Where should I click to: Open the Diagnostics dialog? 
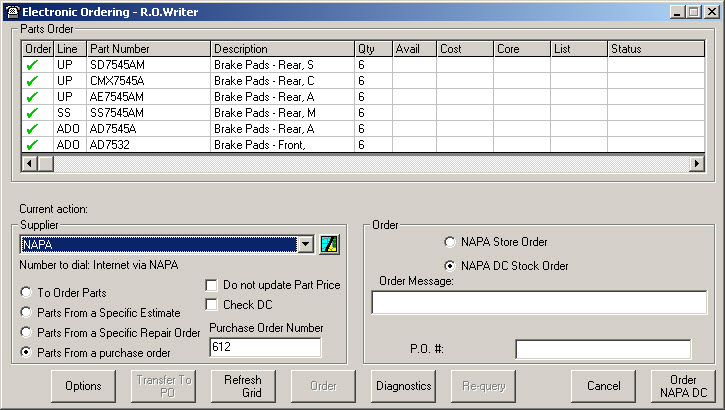pos(402,386)
